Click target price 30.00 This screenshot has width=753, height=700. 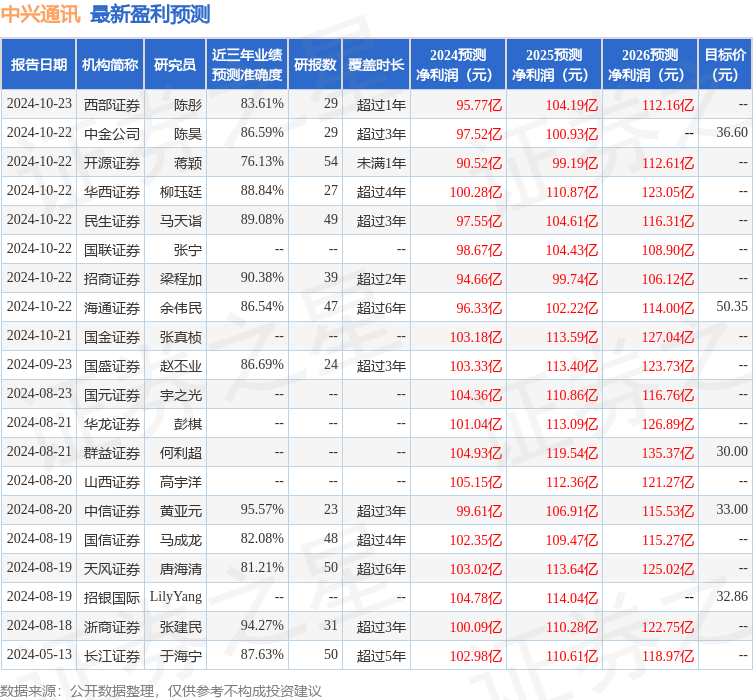(732, 452)
